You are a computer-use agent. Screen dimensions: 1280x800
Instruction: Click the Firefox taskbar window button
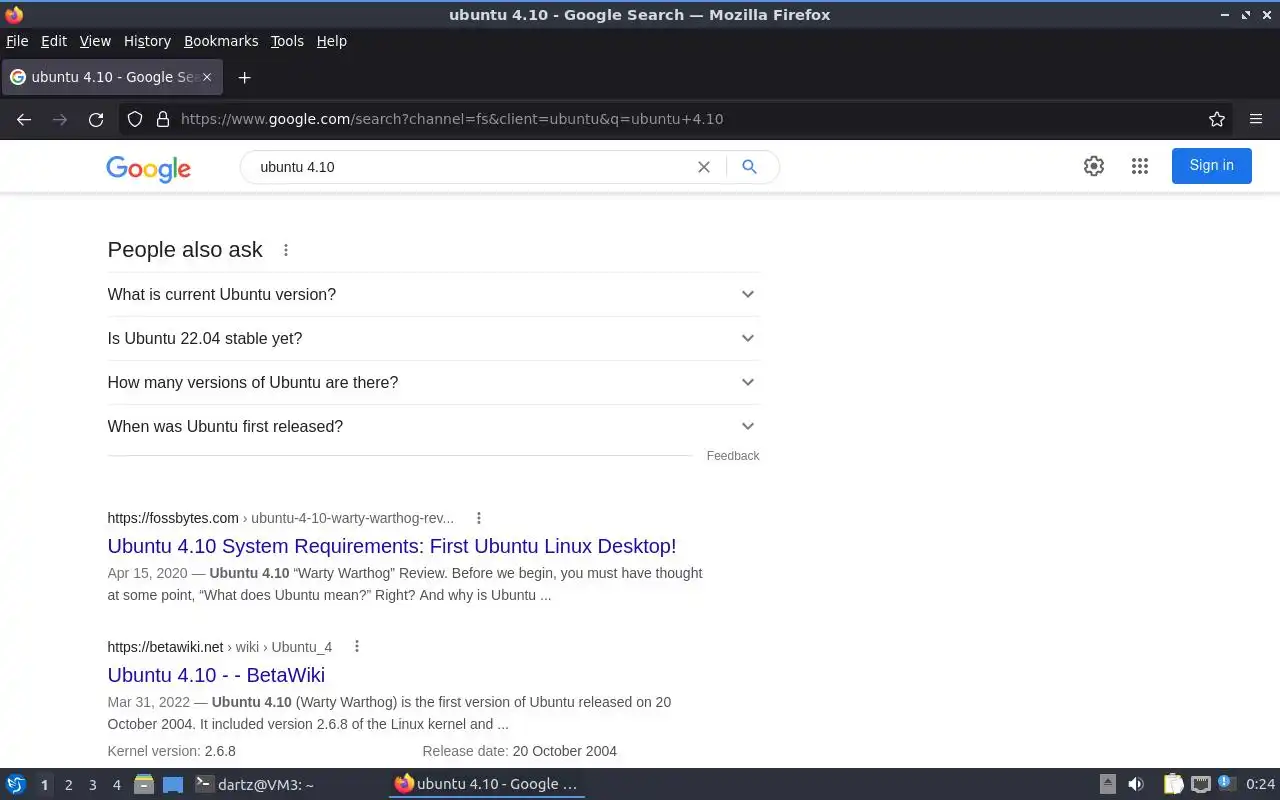click(x=486, y=784)
